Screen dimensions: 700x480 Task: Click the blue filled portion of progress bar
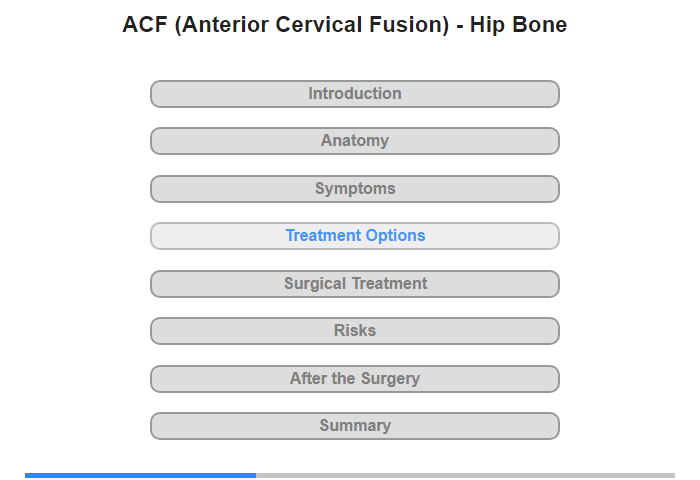140,475
